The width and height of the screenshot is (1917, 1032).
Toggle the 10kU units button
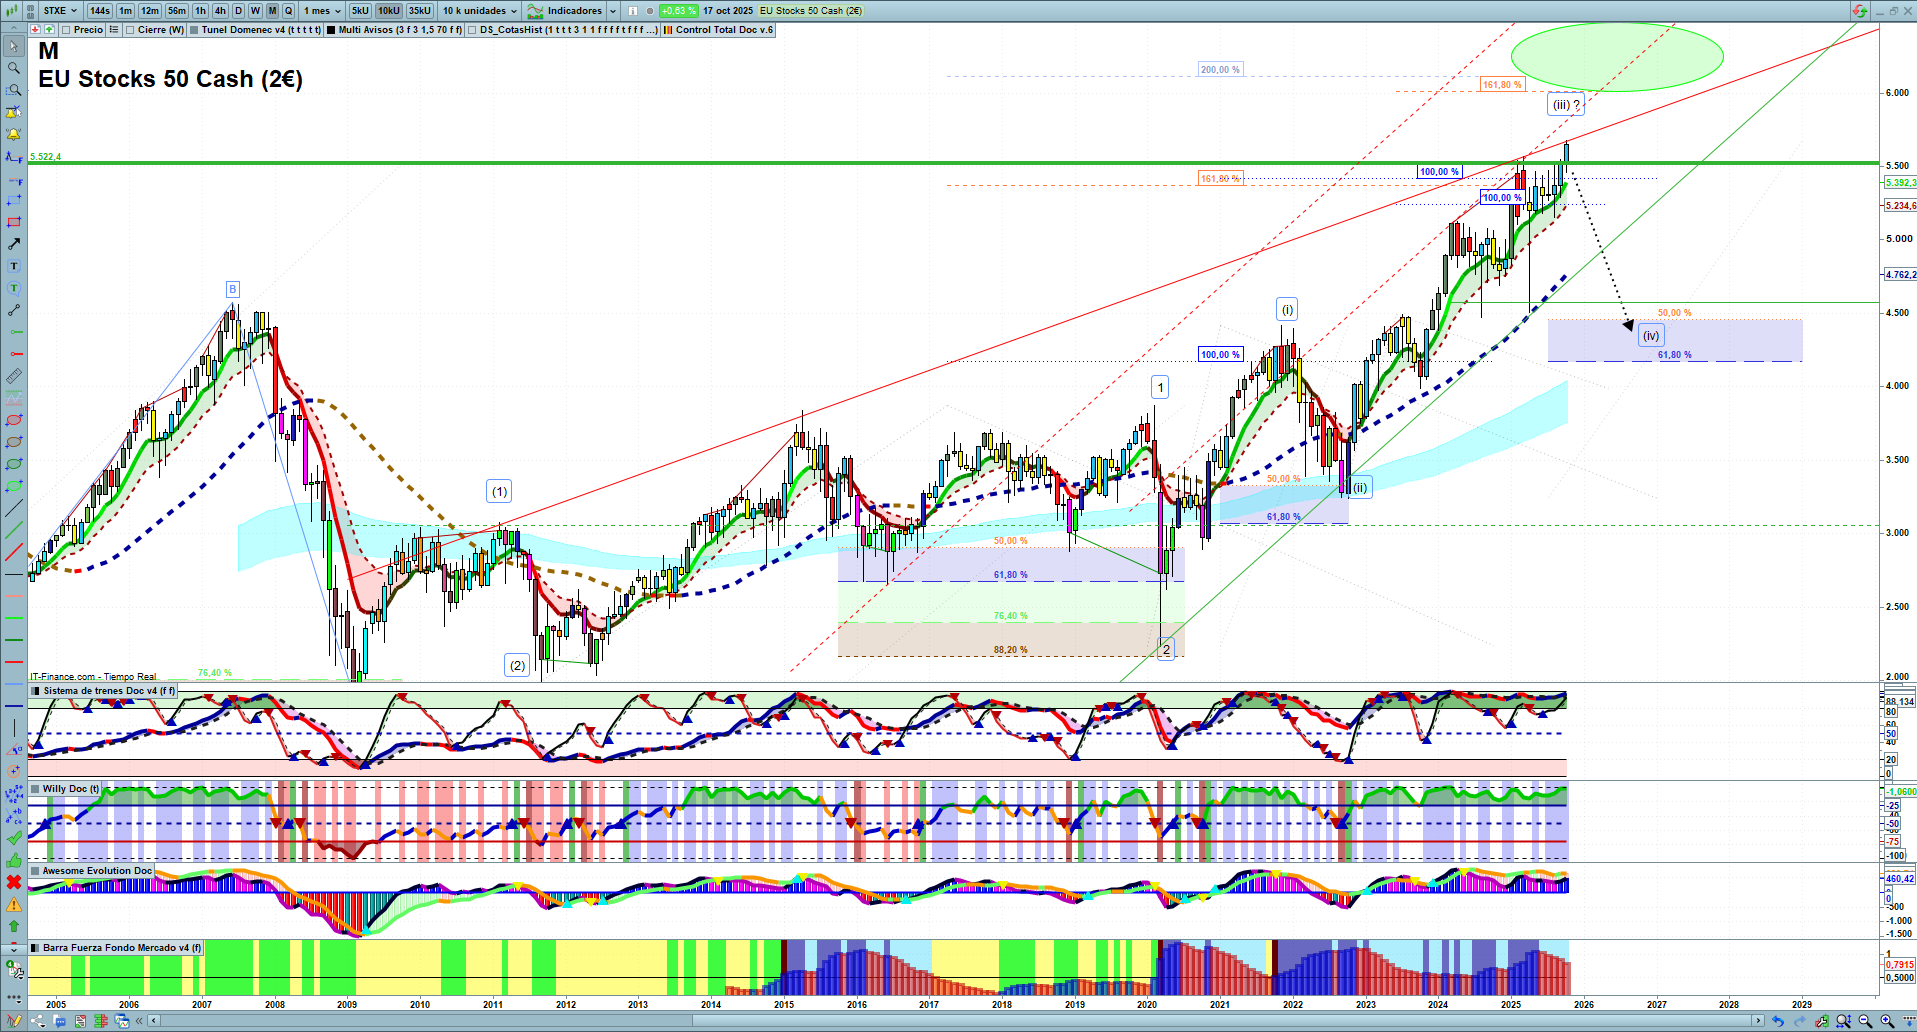click(389, 11)
